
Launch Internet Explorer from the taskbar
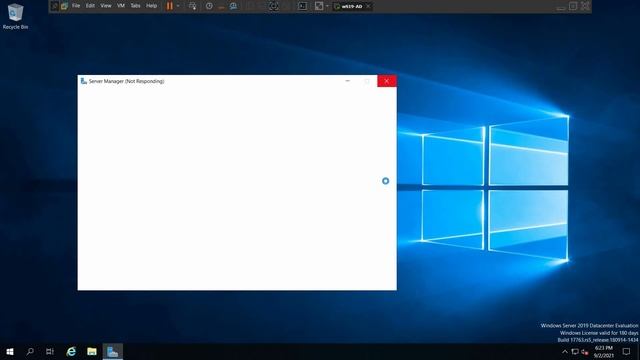pos(71,351)
